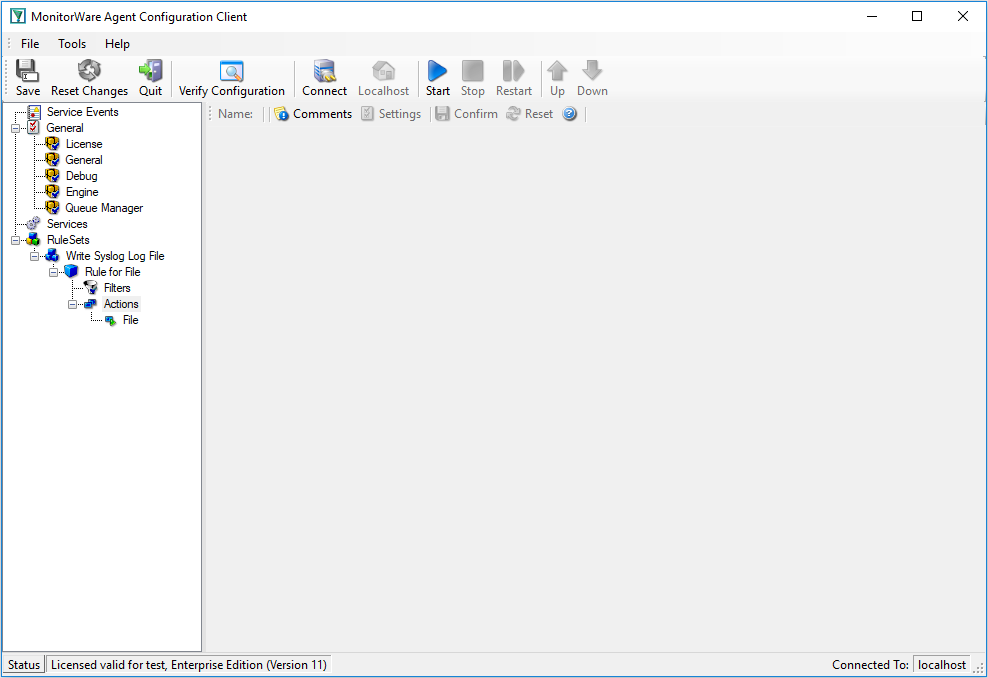
Task: Click the Comments icon button
Action: click(282, 114)
